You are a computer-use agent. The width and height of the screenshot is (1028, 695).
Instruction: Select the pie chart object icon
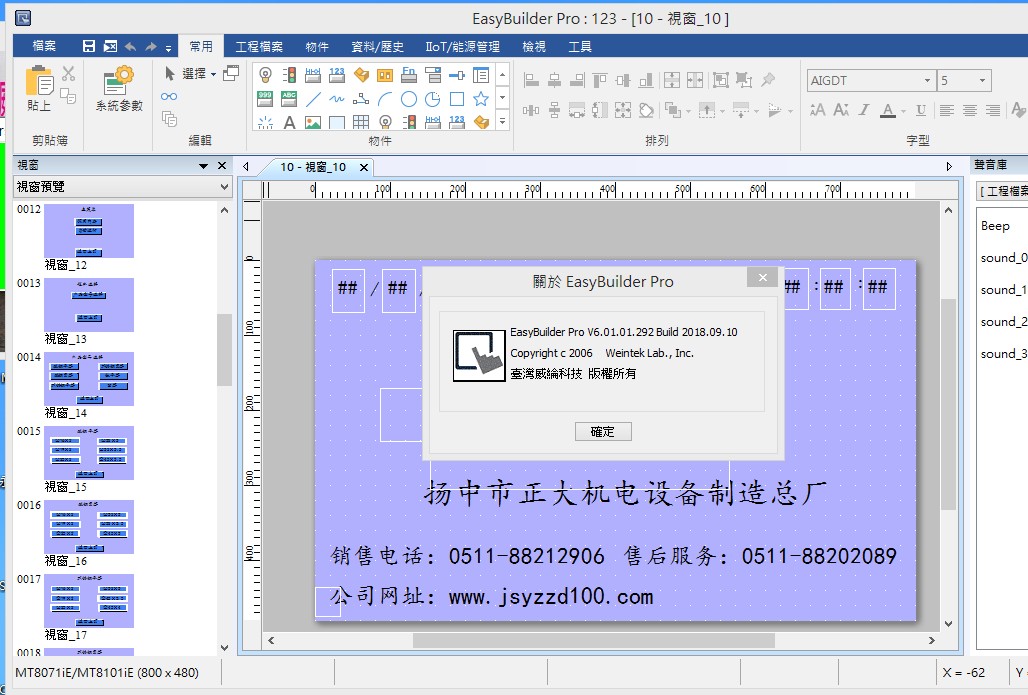(x=433, y=99)
